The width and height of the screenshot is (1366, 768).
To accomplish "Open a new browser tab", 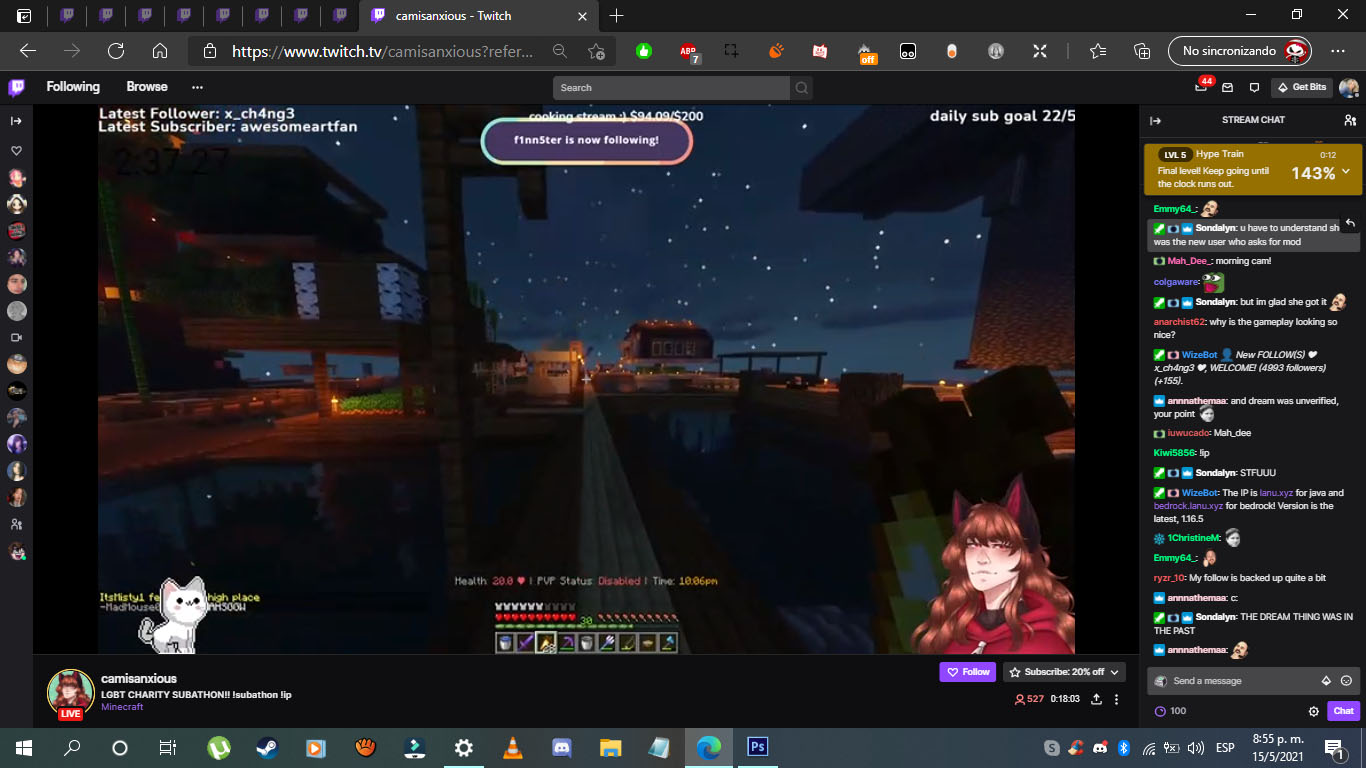I will 617,15.
